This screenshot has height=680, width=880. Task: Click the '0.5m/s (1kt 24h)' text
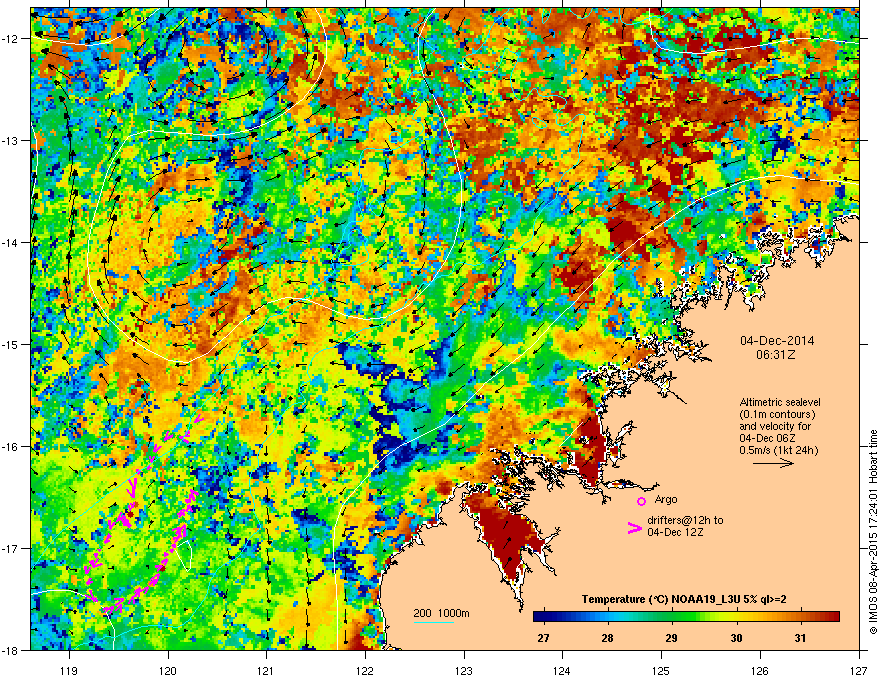pos(779,450)
